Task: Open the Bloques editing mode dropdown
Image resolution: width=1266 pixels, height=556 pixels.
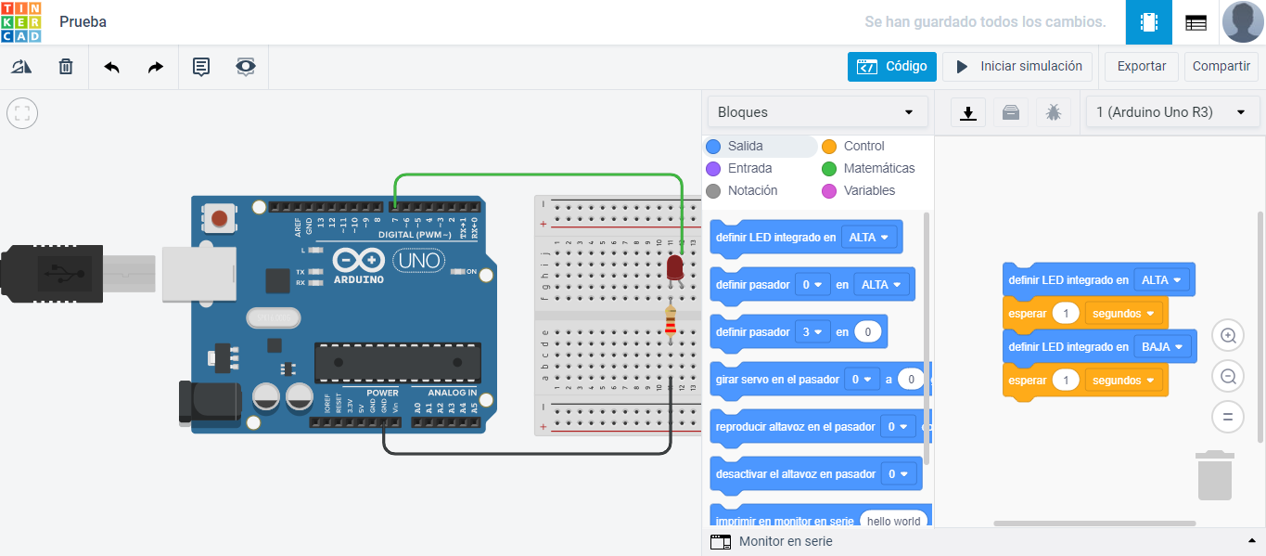Action: [x=816, y=112]
